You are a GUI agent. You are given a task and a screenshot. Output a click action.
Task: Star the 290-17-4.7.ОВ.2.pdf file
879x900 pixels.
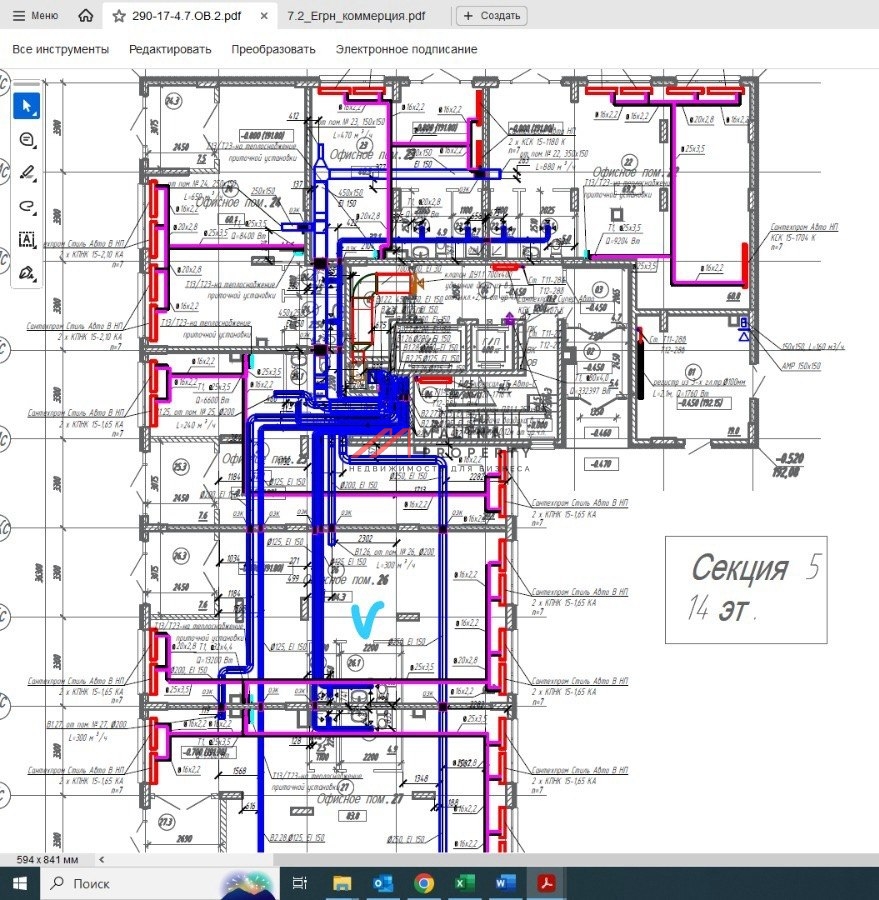point(119,16)
